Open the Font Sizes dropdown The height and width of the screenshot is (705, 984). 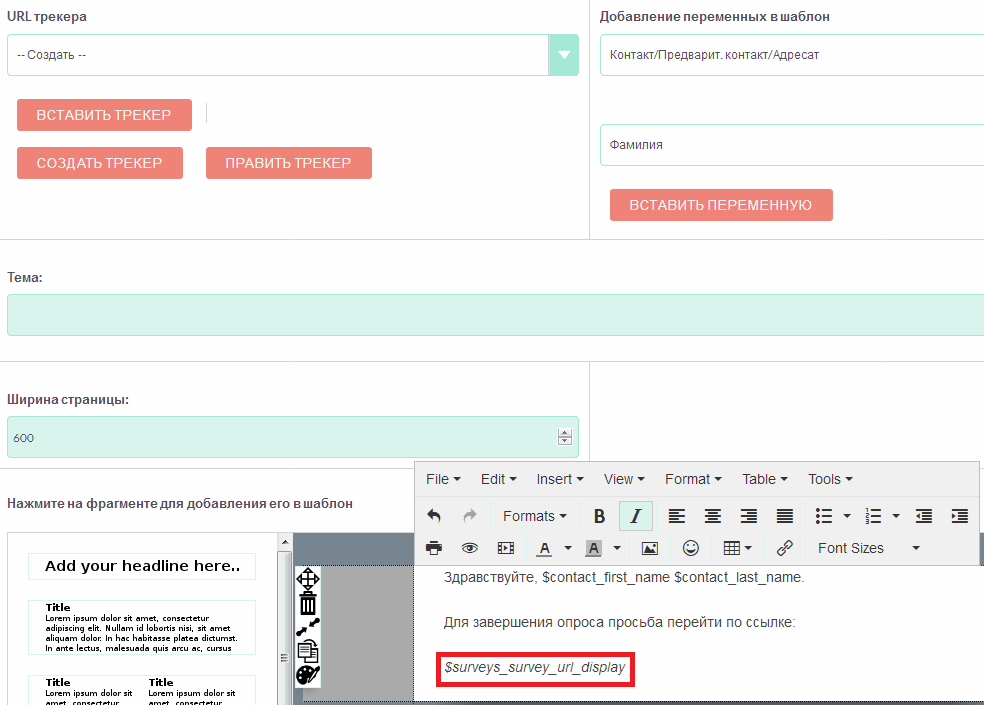(869, 548)
